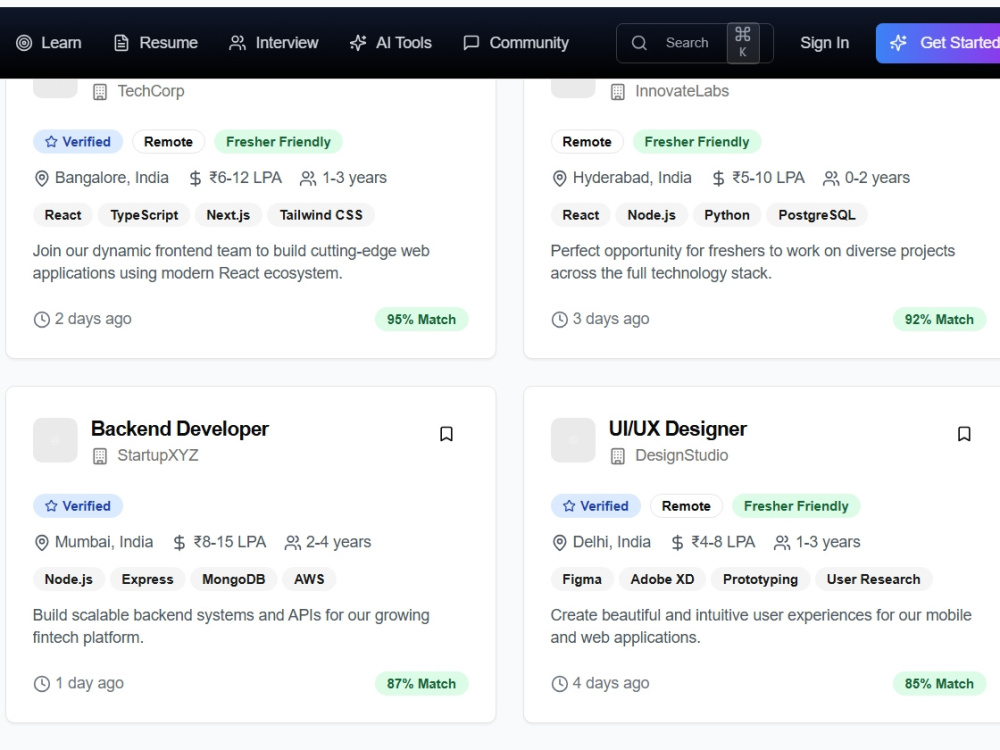Viewport: 1000px width, 750px height.
Task: Go to the Interview section
Action: click(x=274, y=43)
